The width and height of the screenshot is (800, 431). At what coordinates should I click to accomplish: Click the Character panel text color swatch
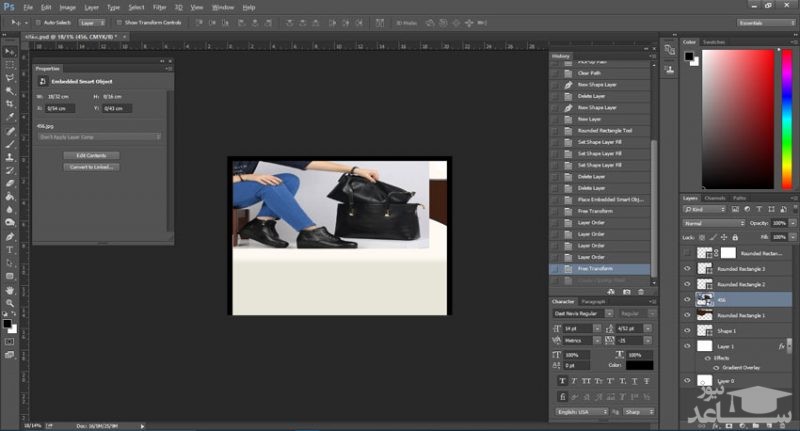pos(639,365)
